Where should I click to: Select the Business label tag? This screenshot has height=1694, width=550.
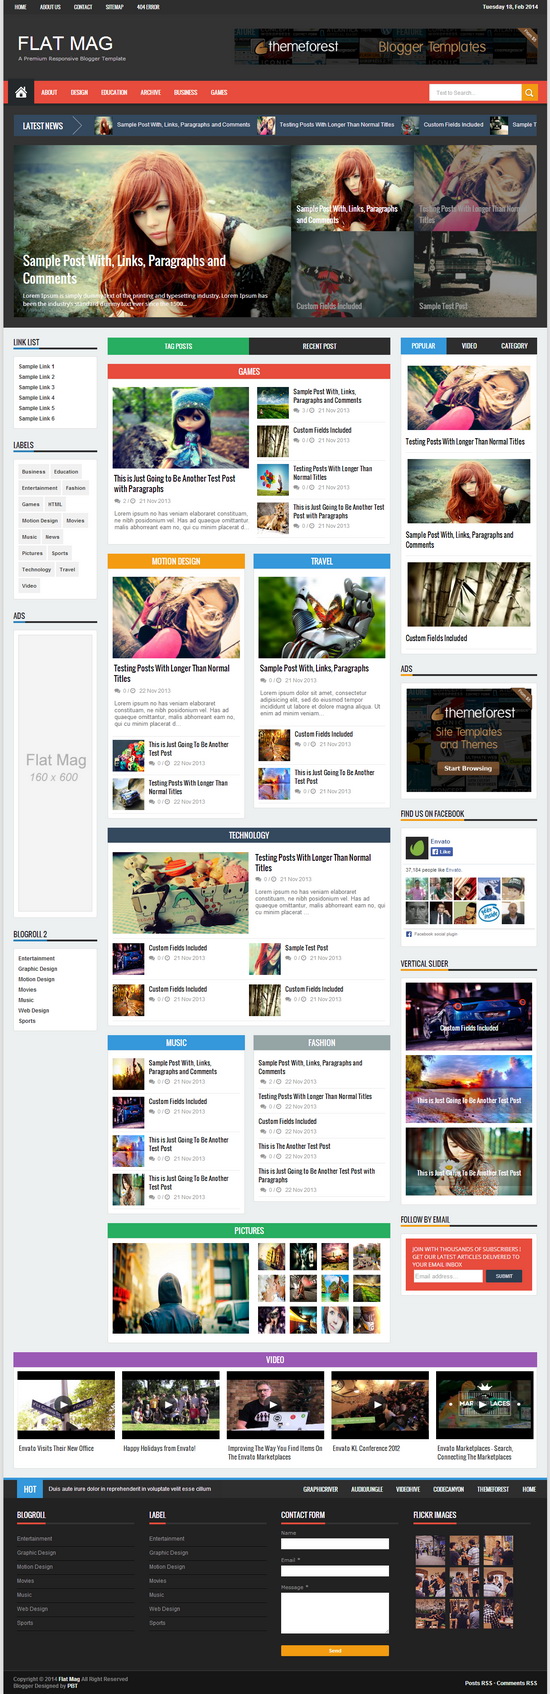coord(34,471)
